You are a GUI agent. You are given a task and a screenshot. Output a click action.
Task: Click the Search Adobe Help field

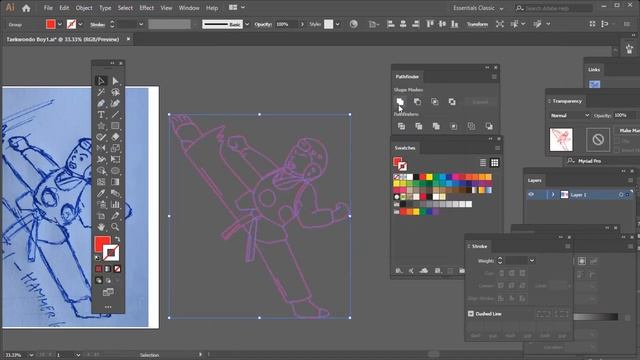[x=554, y=8]
